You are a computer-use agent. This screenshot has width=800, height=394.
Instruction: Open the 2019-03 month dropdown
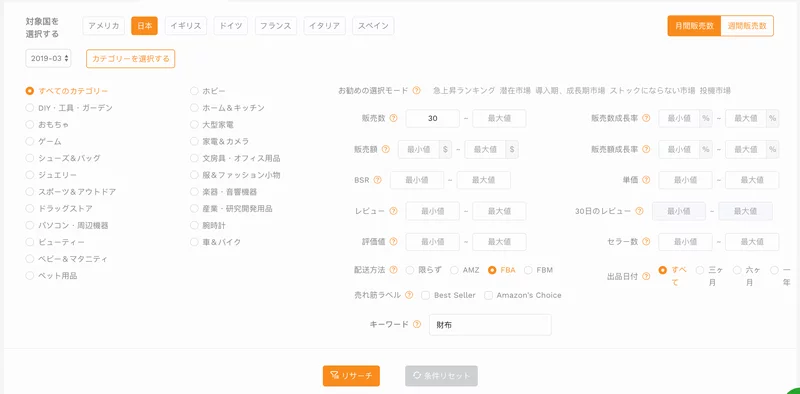[x=48, y=58]
